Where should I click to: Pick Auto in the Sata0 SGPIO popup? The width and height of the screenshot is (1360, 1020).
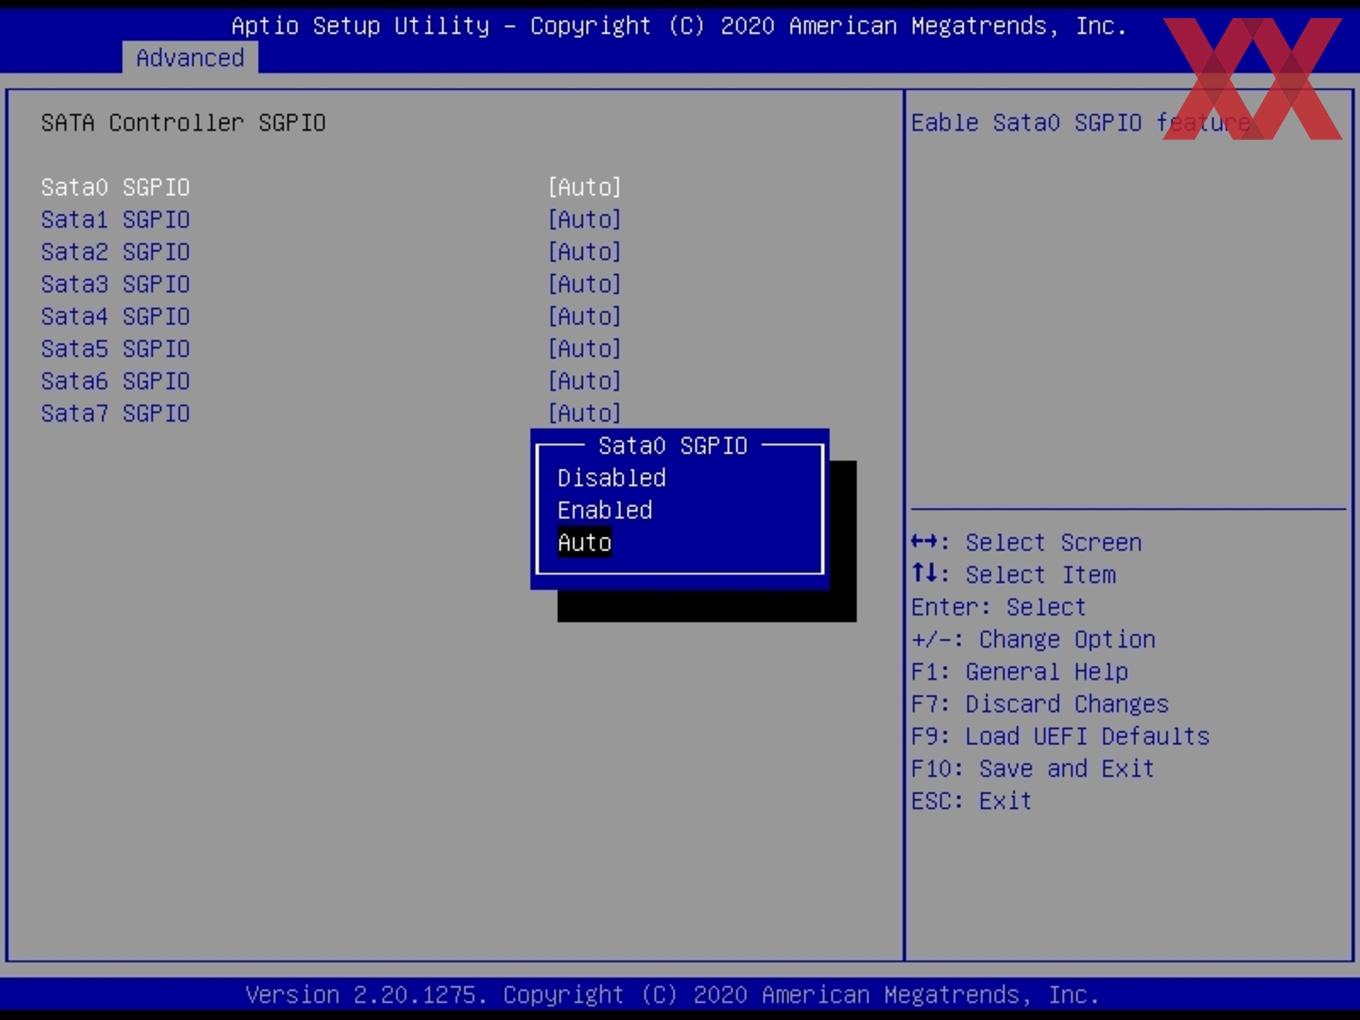584,543
